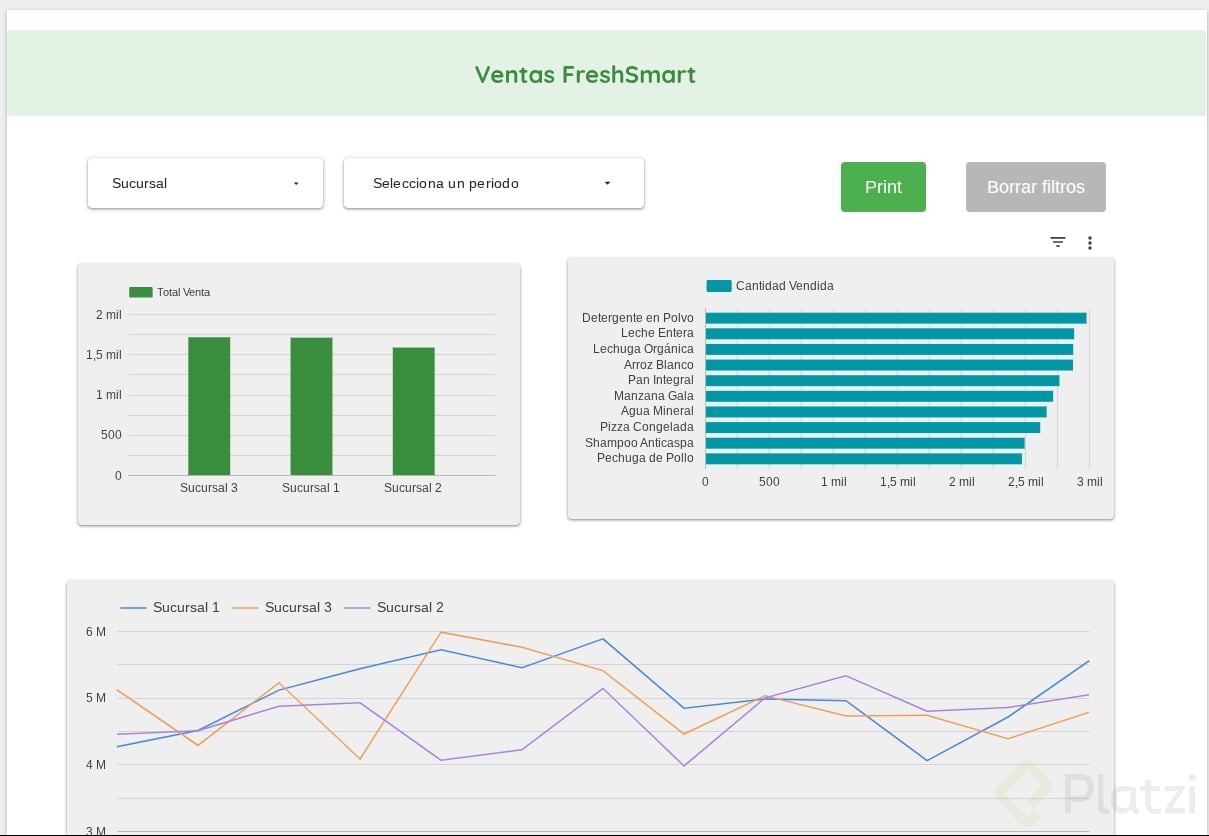Viewport: 1209px width, 836px height.
Task: Open the chart filter icon
Action: point(1058,242)
